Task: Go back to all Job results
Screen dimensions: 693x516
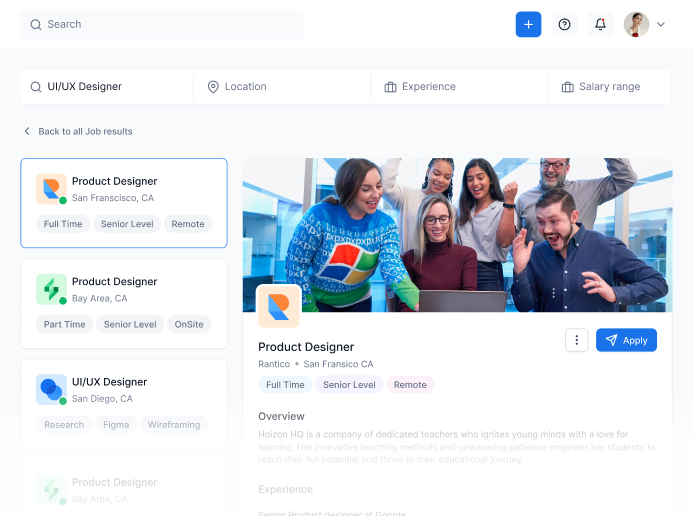Action: pos(85,131)
